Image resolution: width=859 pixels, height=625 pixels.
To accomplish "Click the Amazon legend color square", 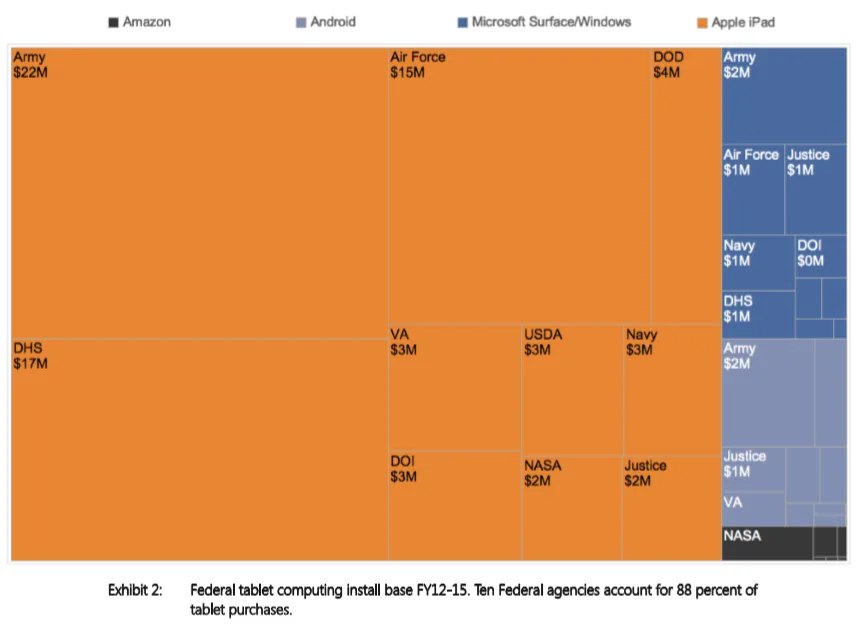I will [x=113, y=22].
